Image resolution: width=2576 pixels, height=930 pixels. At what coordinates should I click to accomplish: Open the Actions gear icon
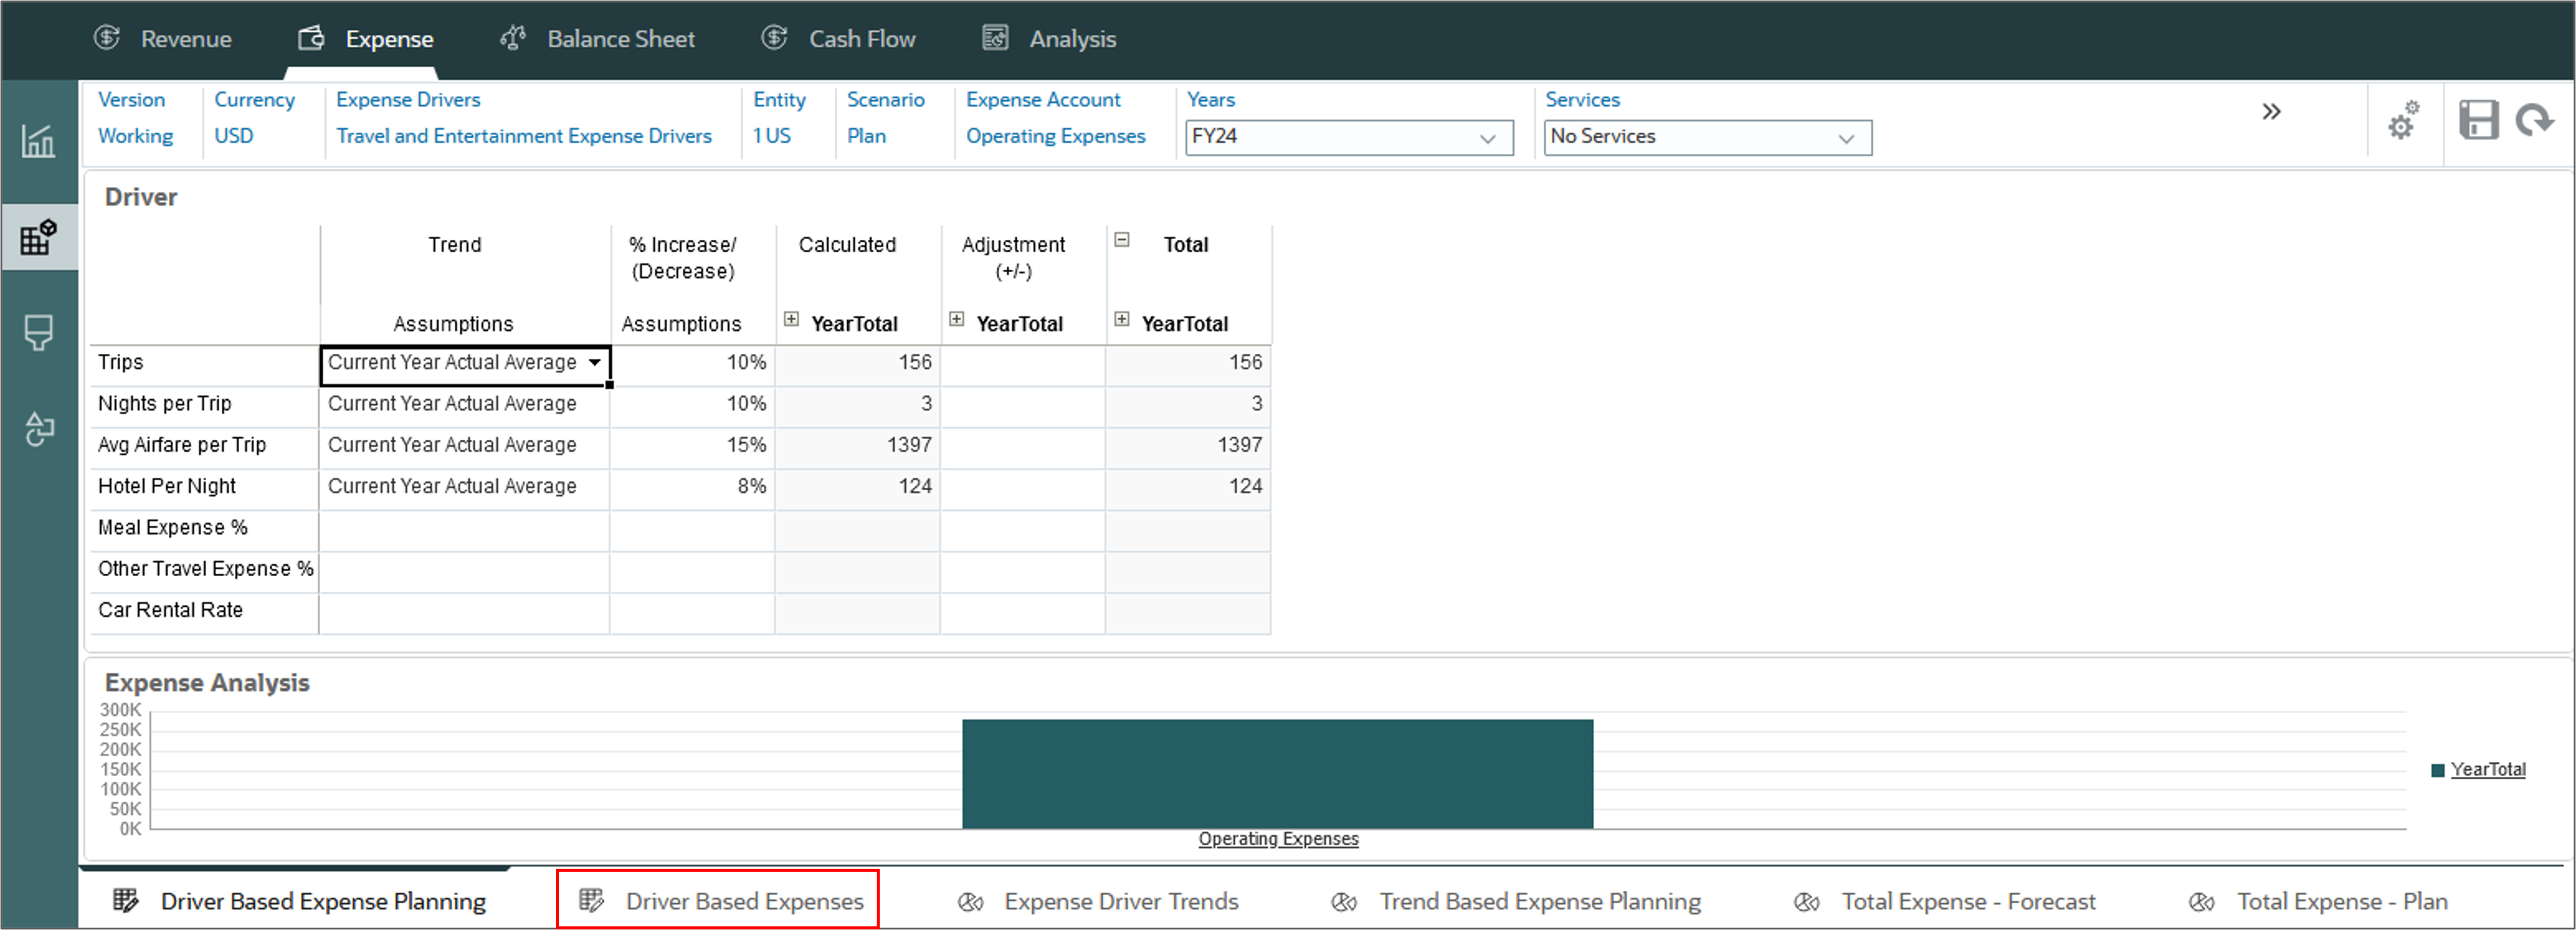tap(2404, 120)
